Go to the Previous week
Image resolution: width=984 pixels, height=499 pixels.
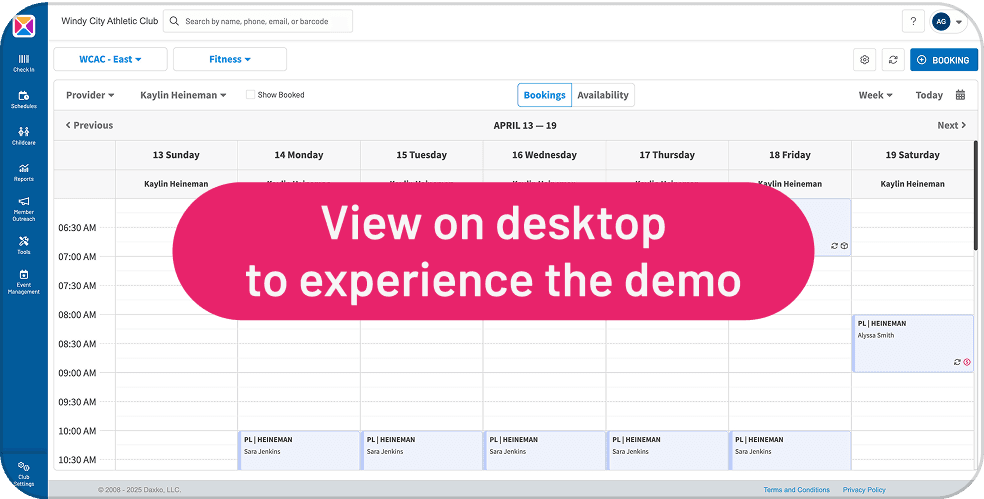point(89,125)
